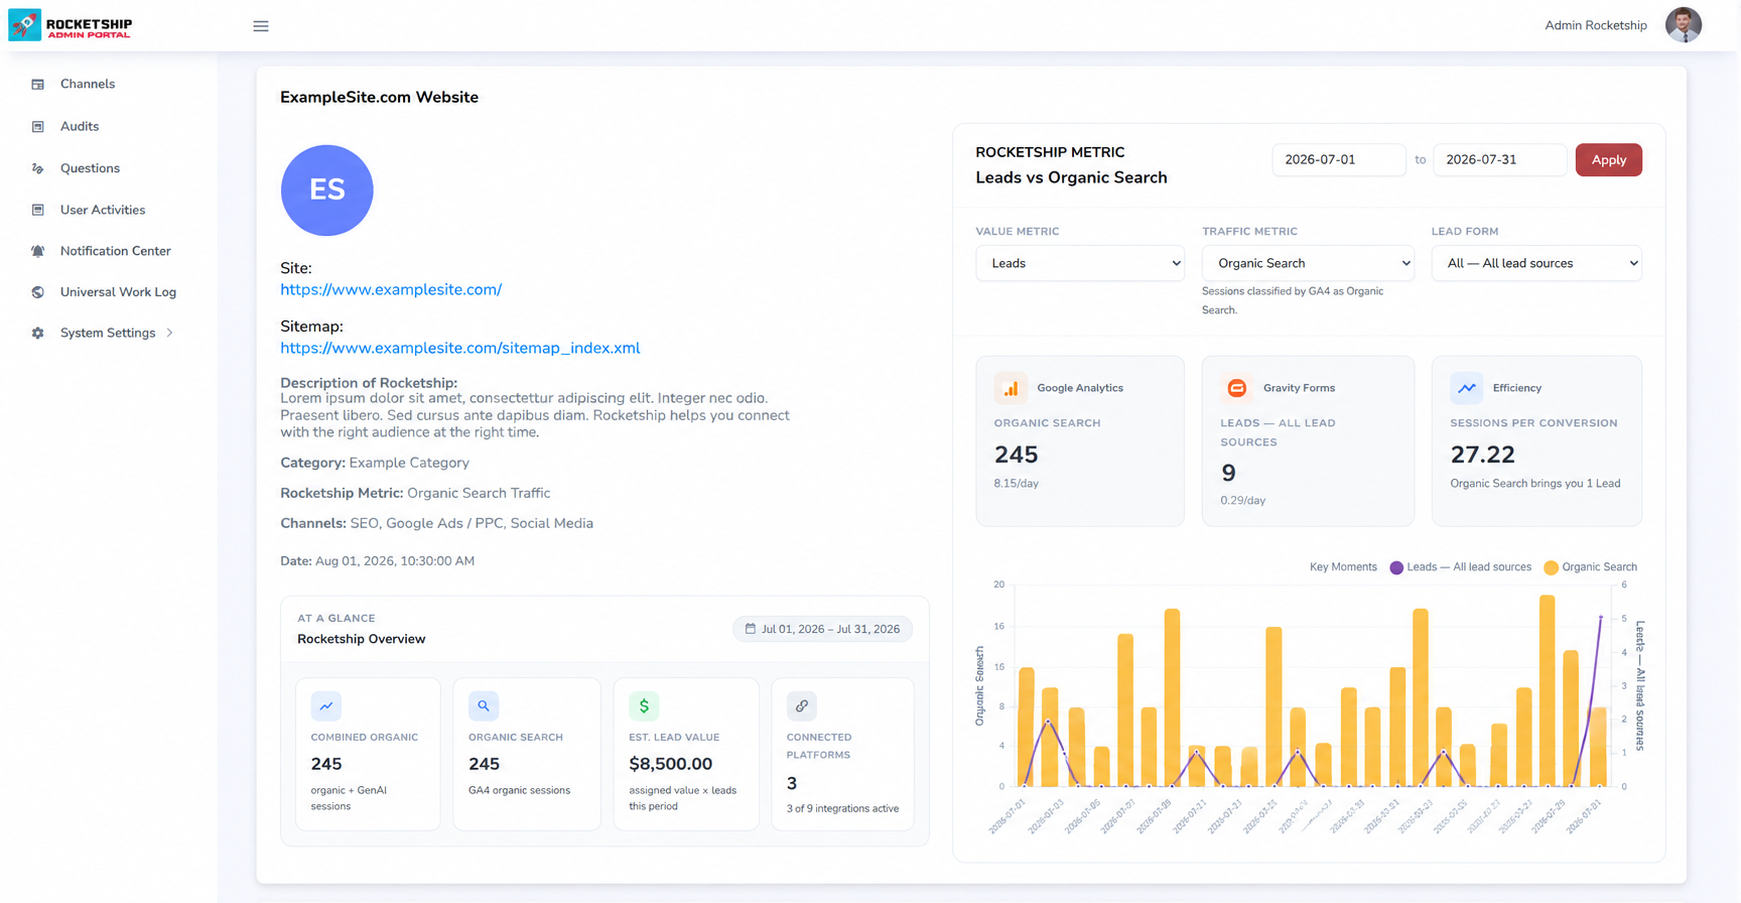This screenshot has height=903, width=1741.
Task: Click the Universal Work Log globe icon
Action: (x=38, y=292)
